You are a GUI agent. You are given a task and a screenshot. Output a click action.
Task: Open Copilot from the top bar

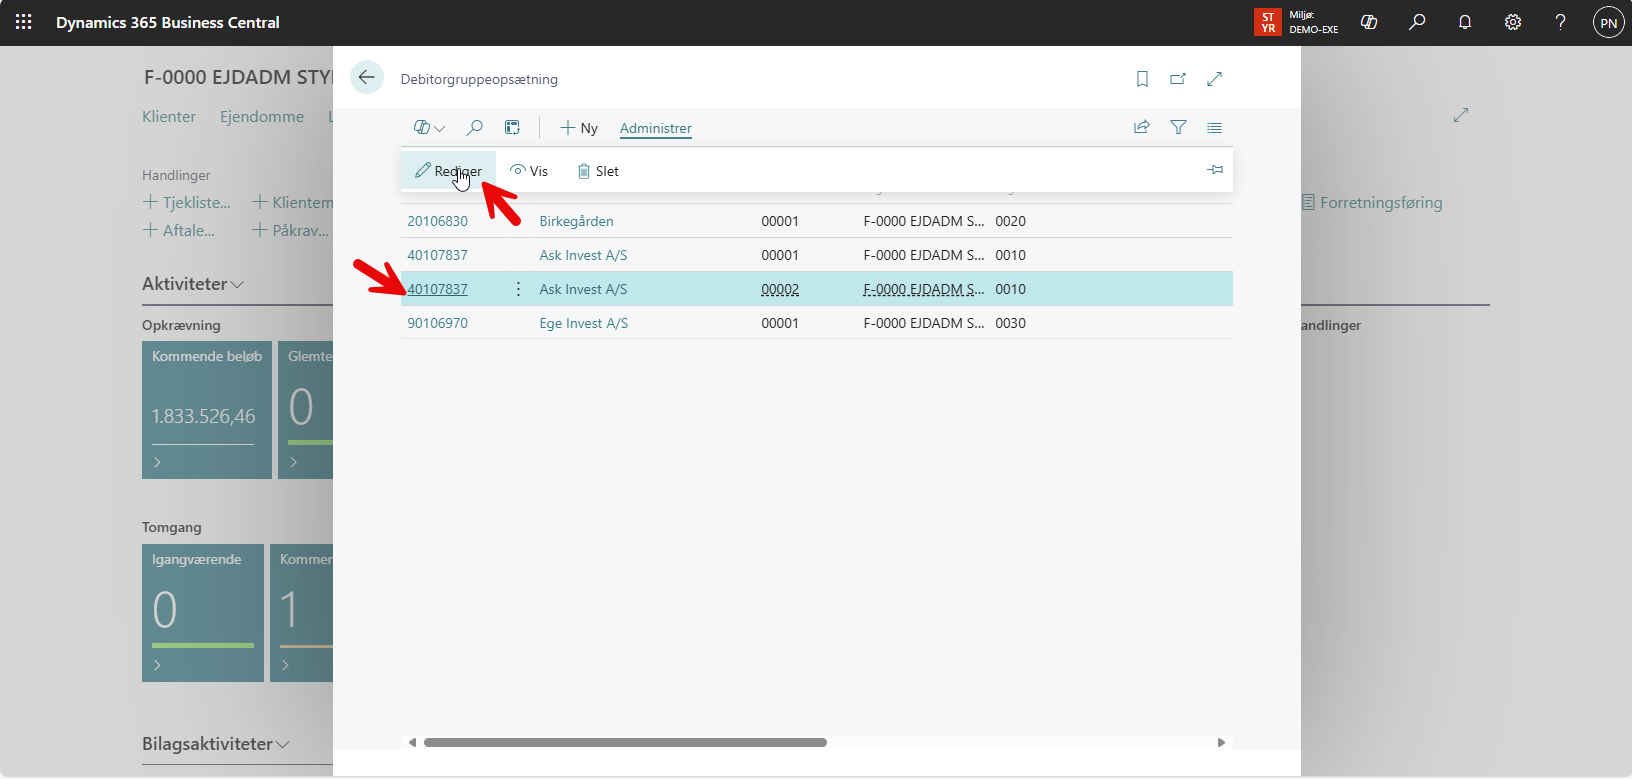tap(1369, 22)
